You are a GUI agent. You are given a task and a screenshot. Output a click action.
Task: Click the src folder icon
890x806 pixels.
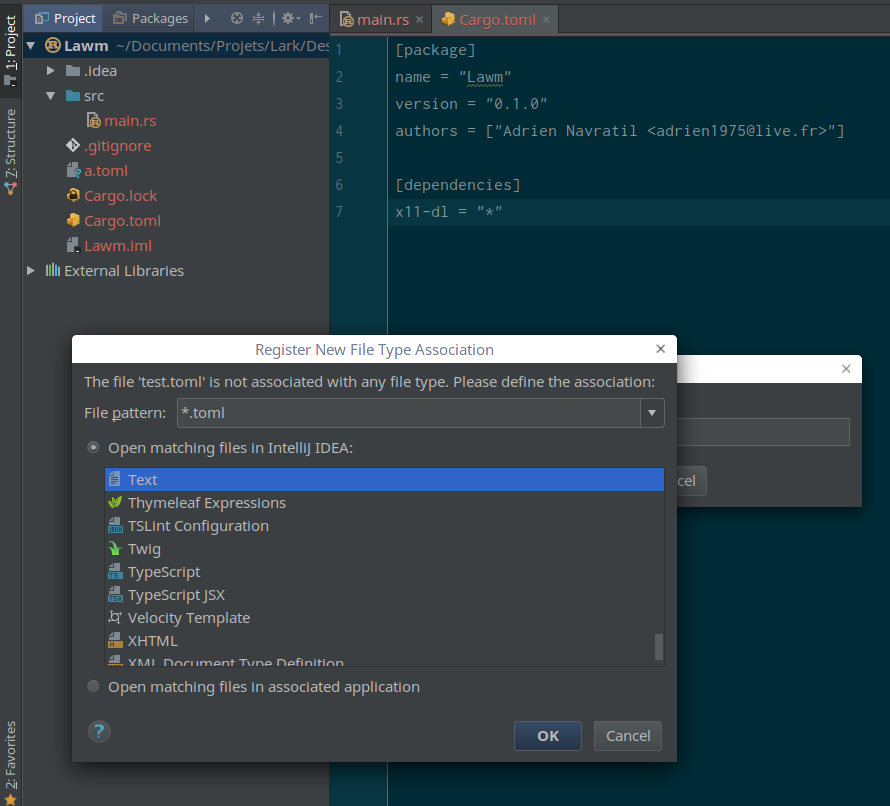pos(73,95)
